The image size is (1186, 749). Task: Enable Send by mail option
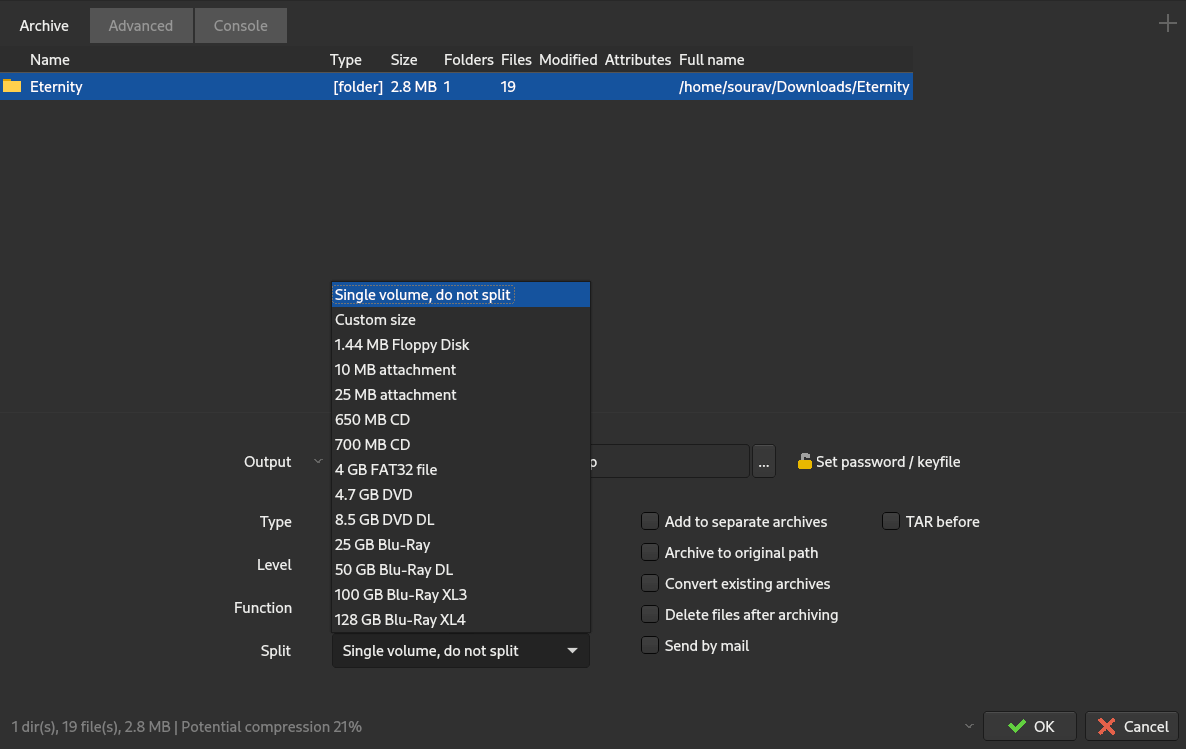coord(650,646)
